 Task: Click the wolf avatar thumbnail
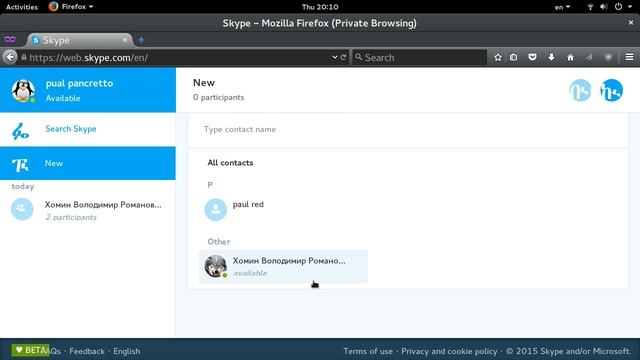click(216, 266)
